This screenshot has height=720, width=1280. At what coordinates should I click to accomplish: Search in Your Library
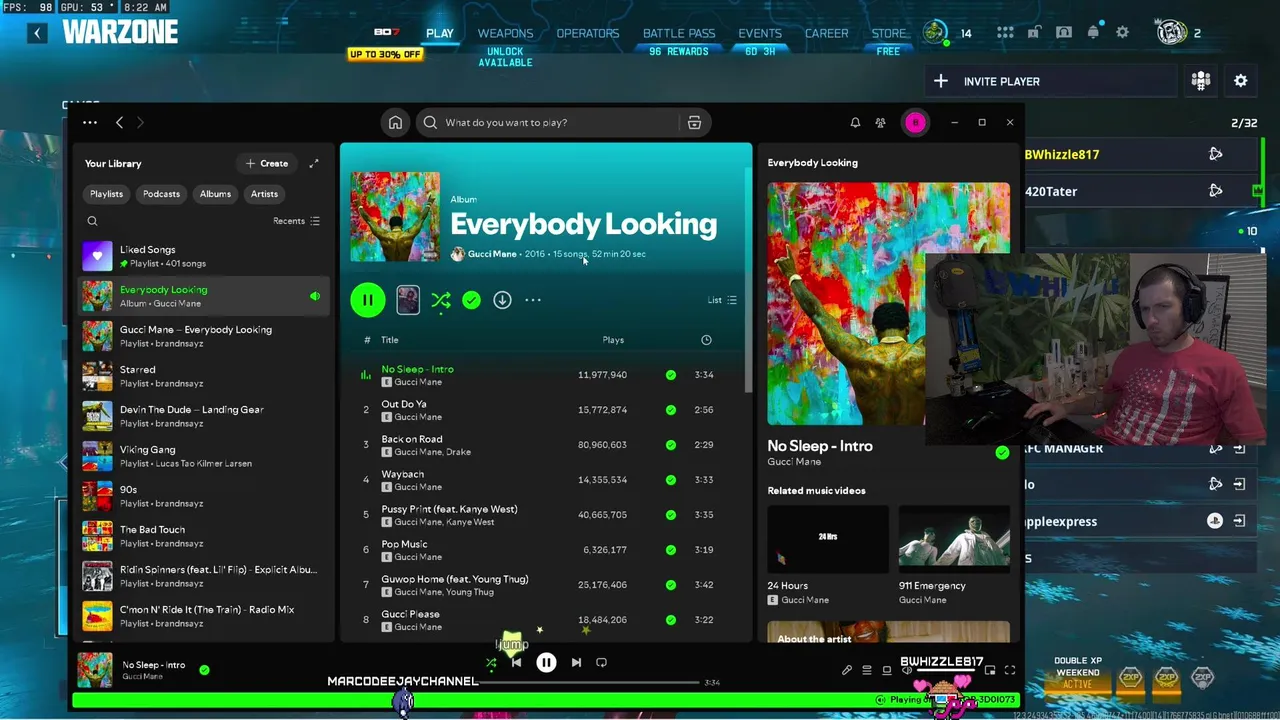[92, 221]
